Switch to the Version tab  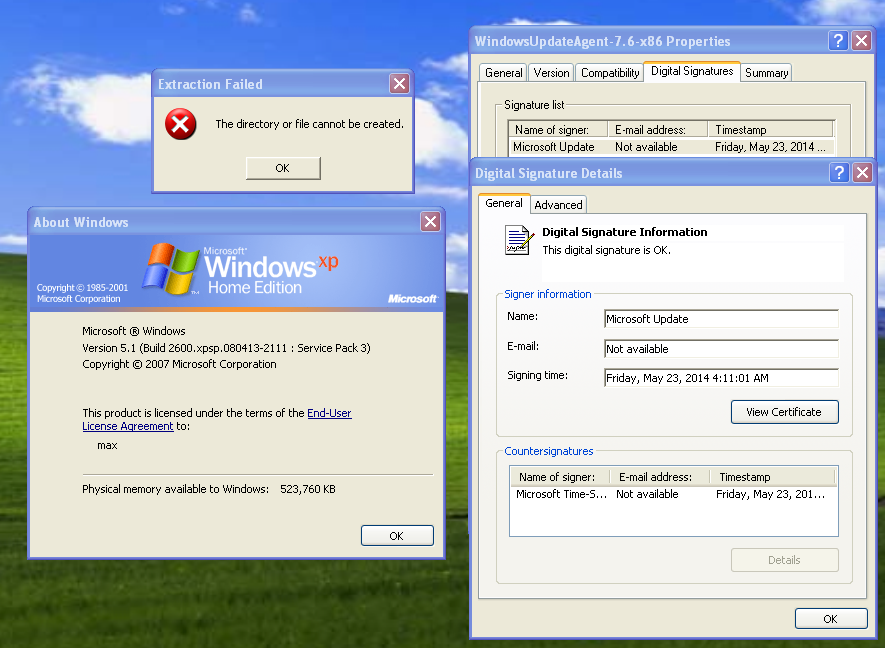click(551, 73)
